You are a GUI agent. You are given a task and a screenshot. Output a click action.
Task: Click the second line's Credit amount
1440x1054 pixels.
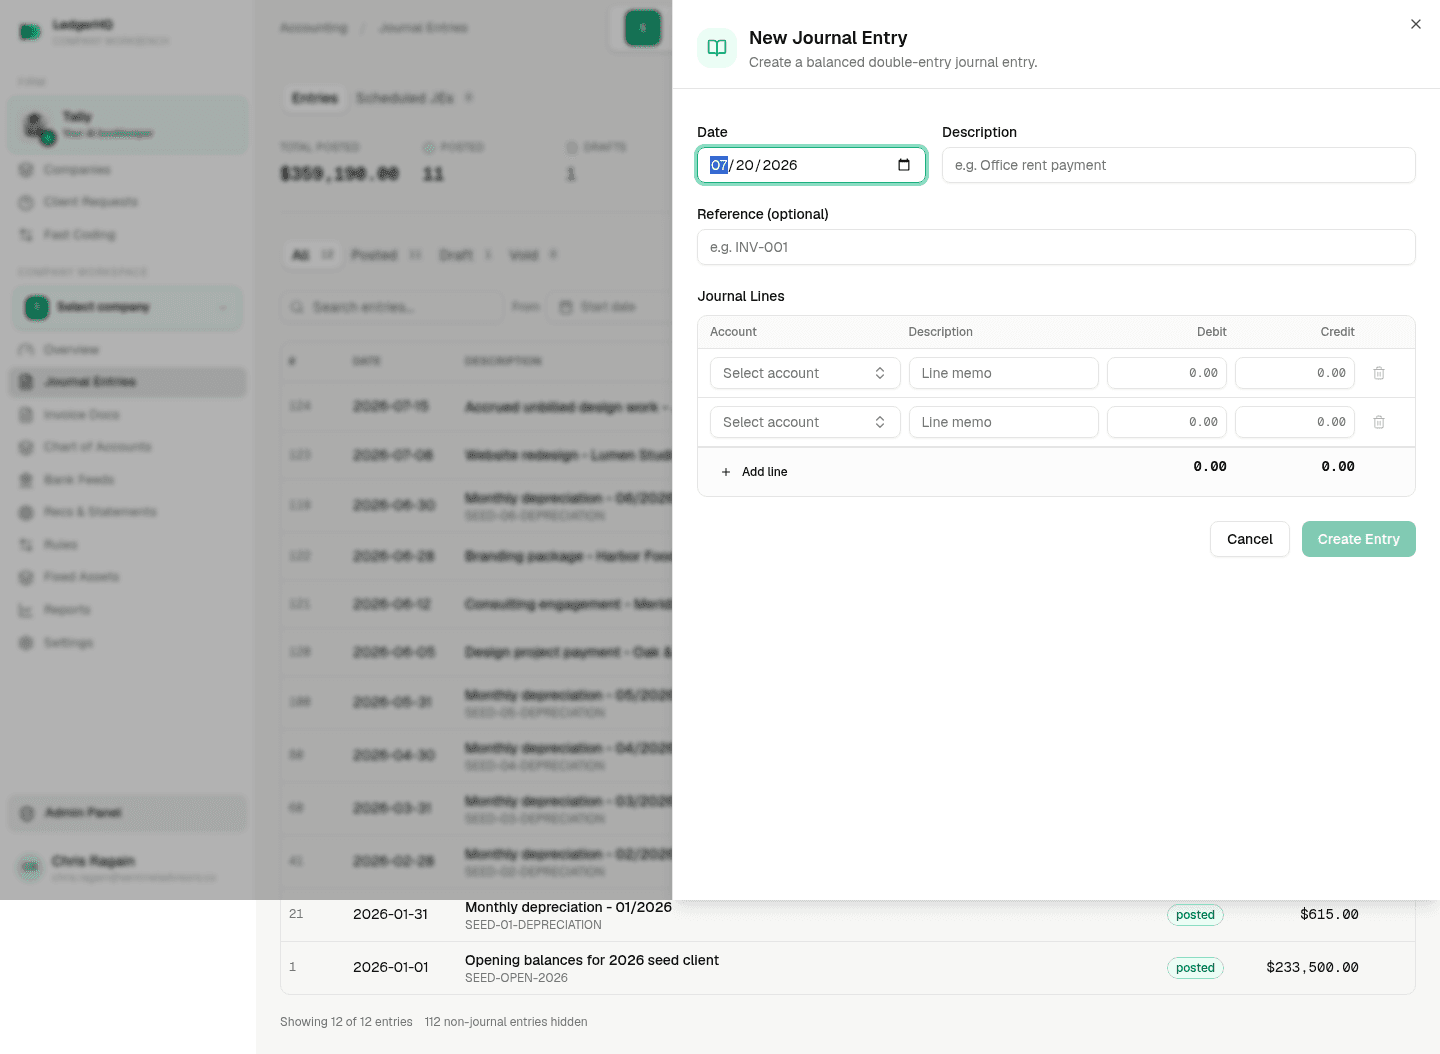(1295, 422)
